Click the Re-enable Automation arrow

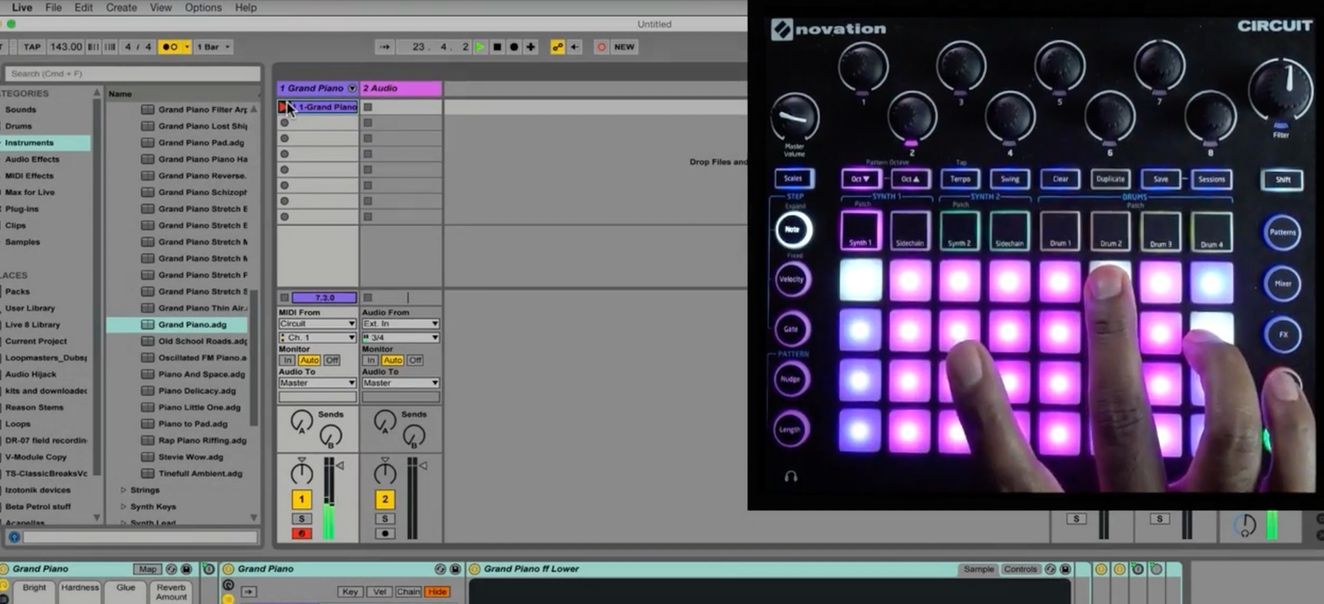click(575, 47)
